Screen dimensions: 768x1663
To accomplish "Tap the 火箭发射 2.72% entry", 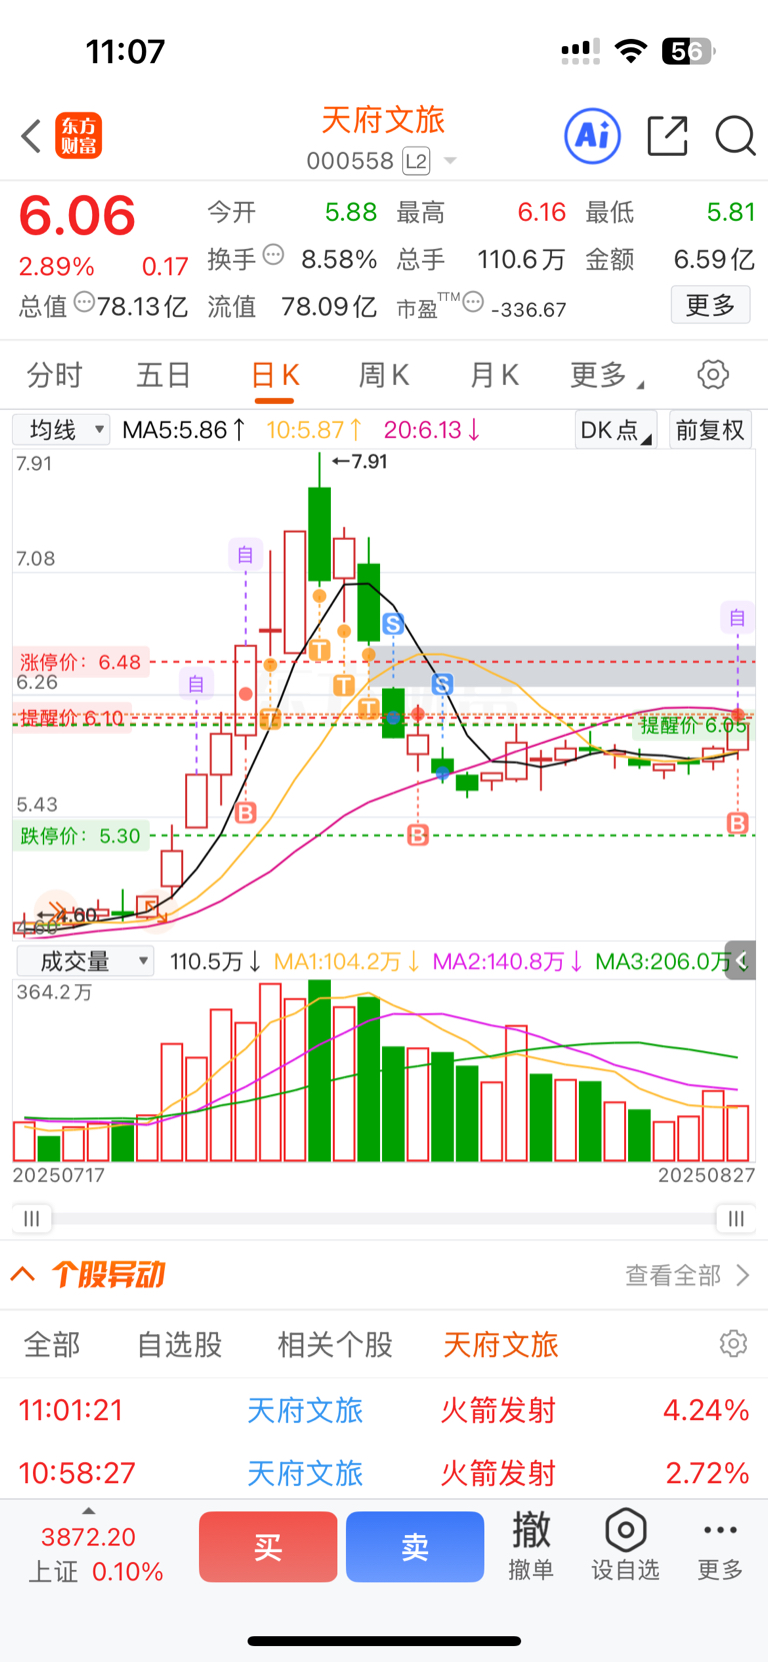I will point(384,1472).
